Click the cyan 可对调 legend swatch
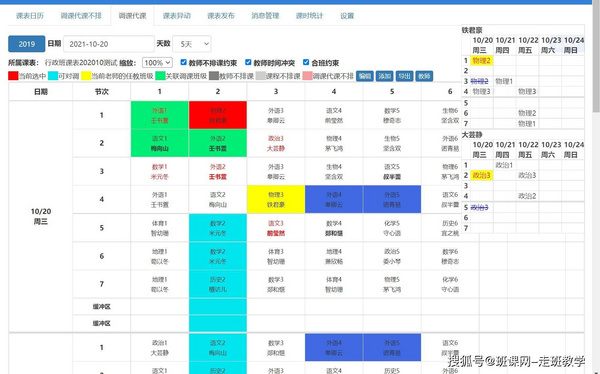 pos(53,76)
